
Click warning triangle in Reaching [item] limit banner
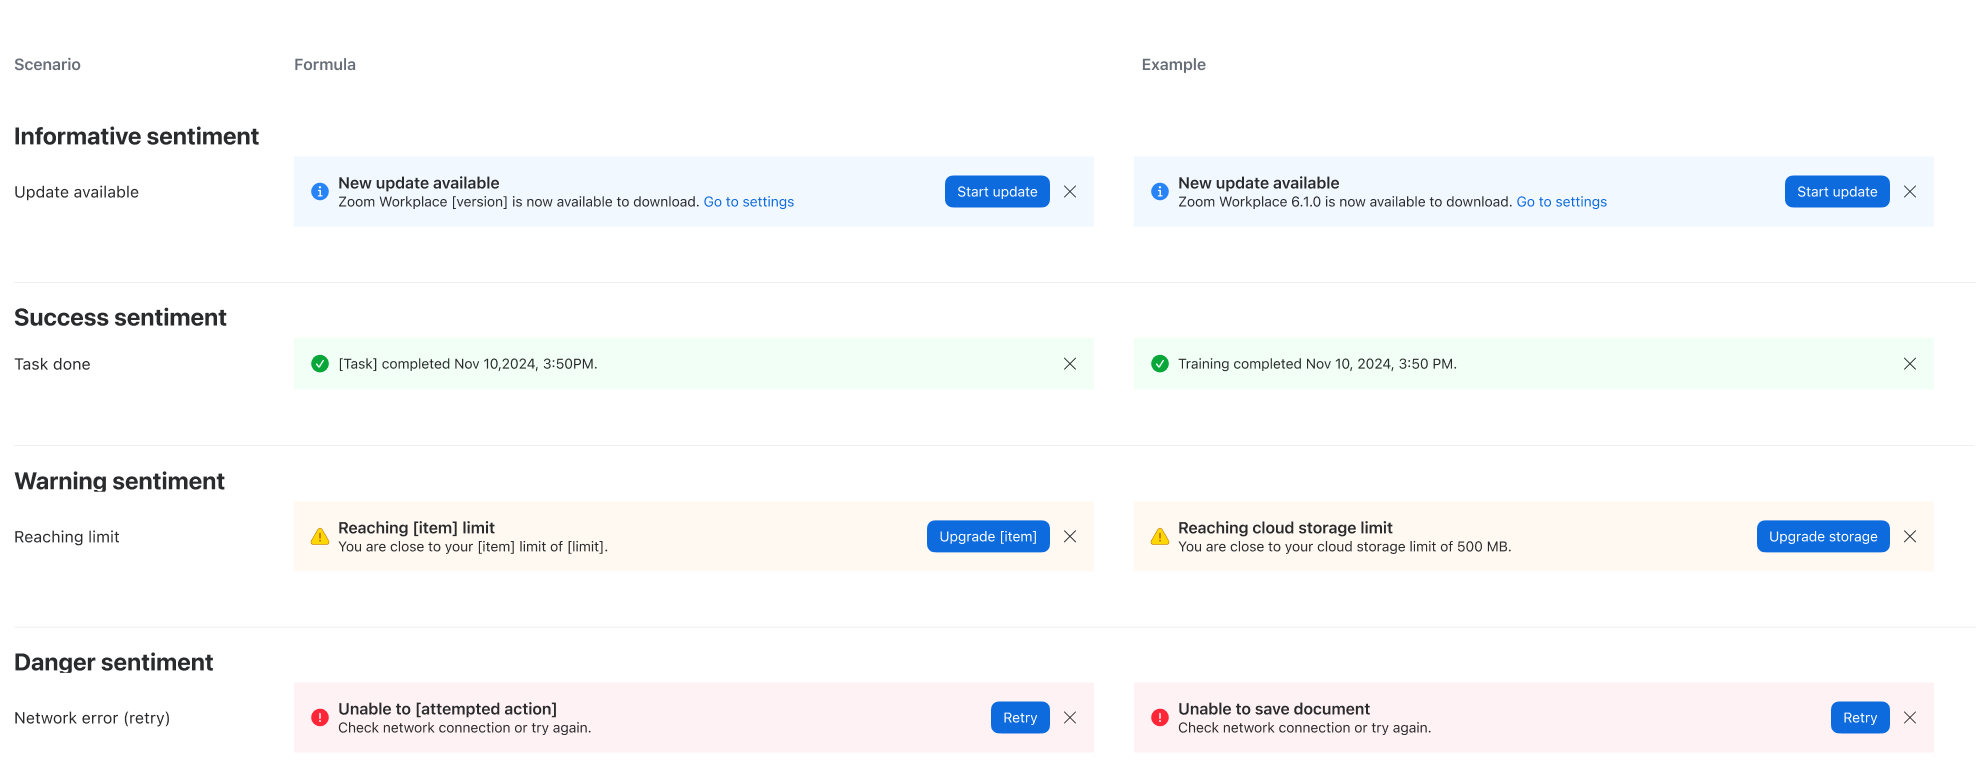pyautogui.click(x=320, y=537)
